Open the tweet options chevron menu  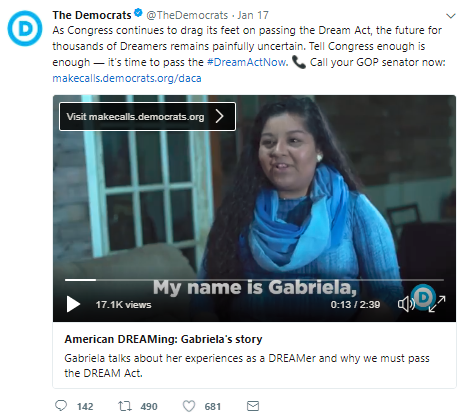(451, 16)
